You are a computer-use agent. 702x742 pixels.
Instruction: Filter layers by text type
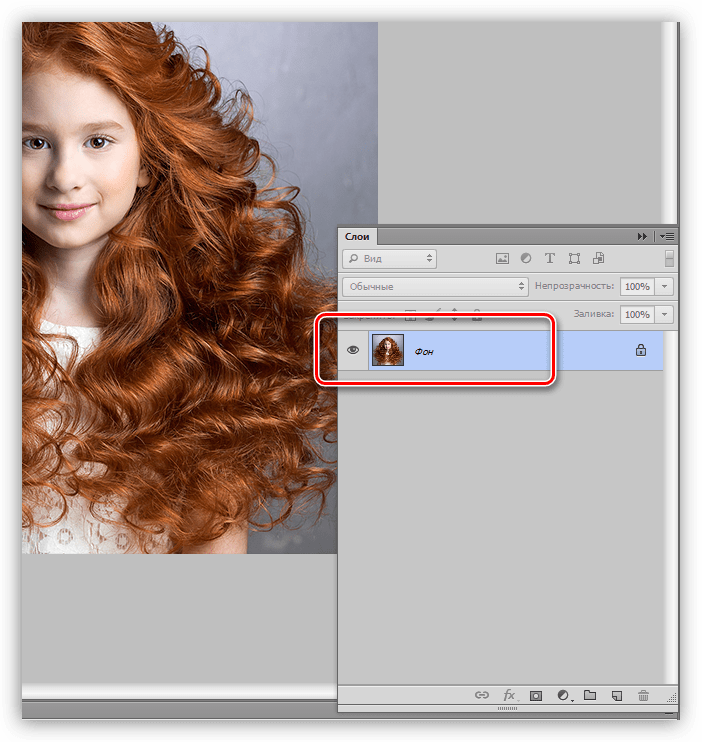[549, 258]
